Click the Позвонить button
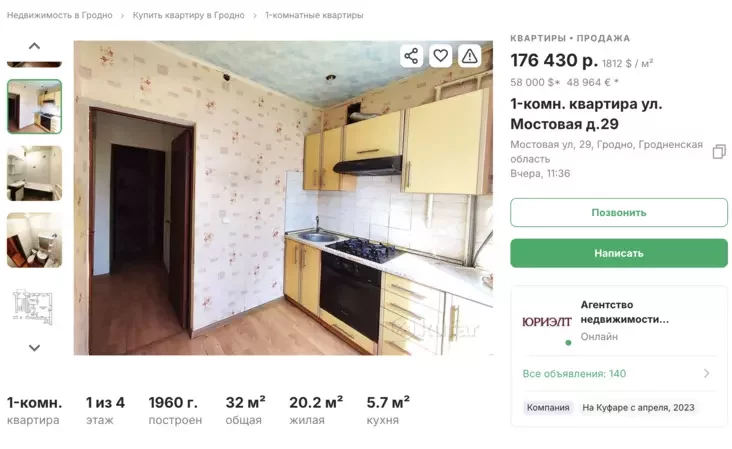The width and height of the screenshot is (732, 449). 619,212
